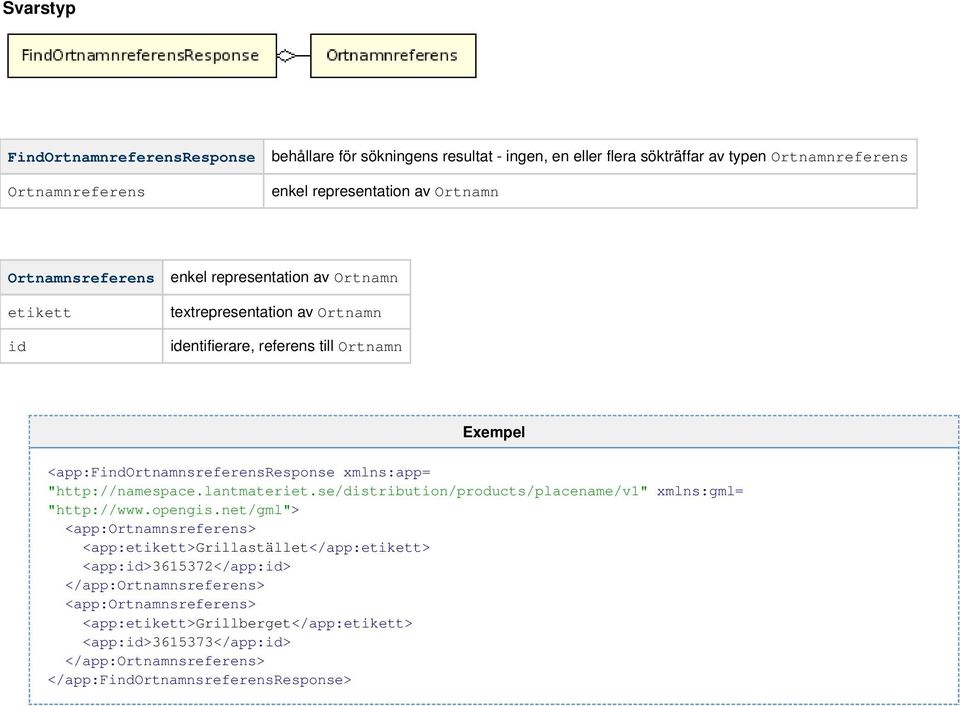960x706 pixels.
Task: Click the opening app:FindOrtnamnsreferensResponse XML tag line
Action: point(239,473)
